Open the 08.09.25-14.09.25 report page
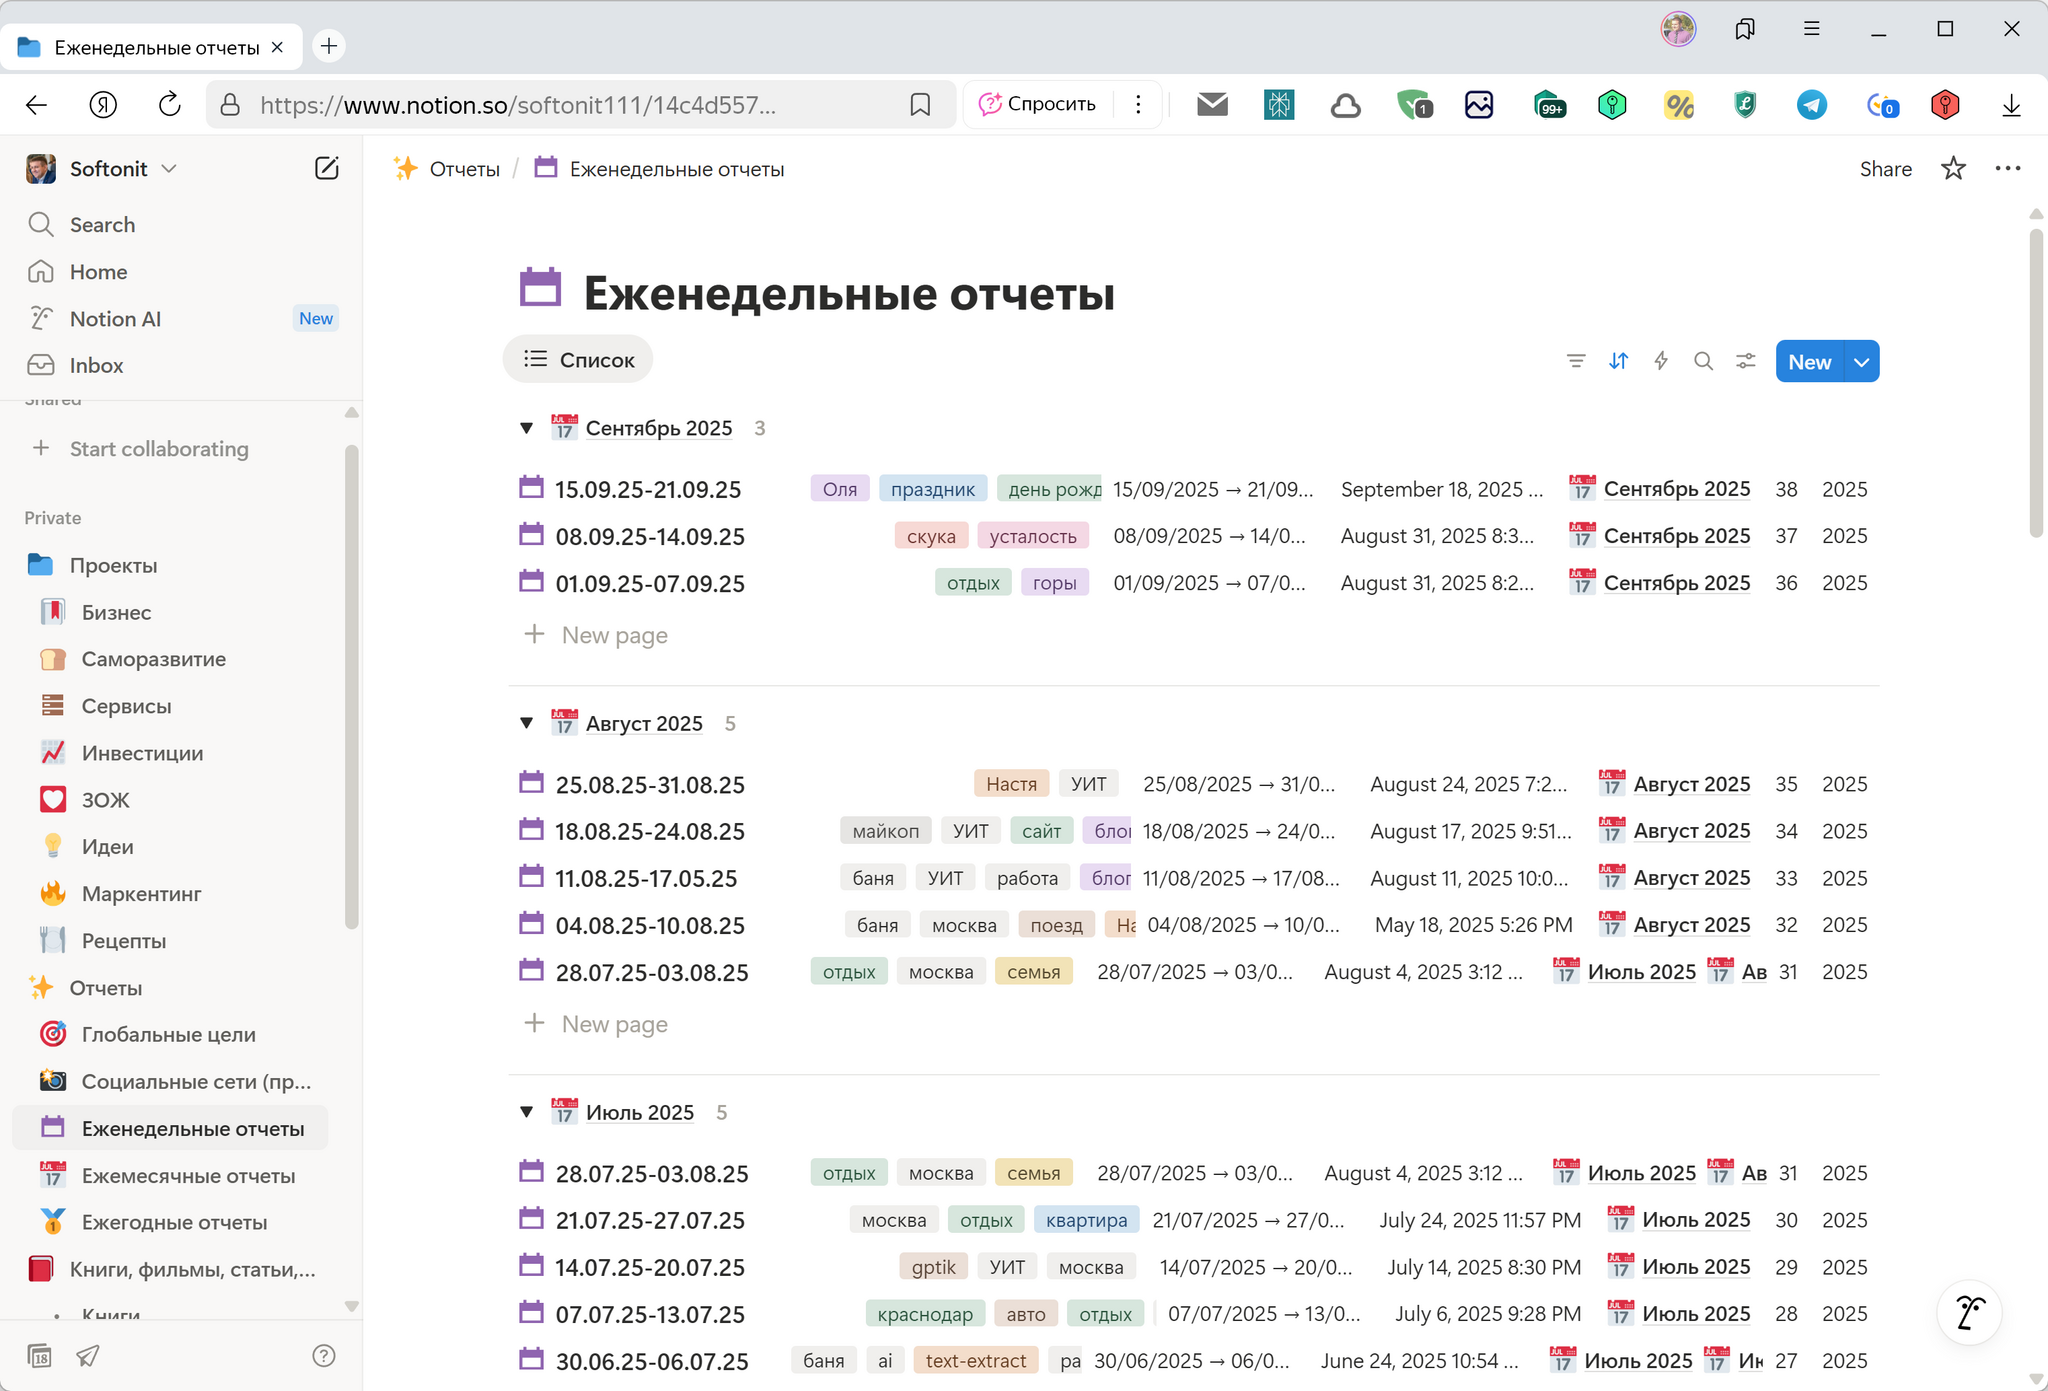 coord(650,537)
